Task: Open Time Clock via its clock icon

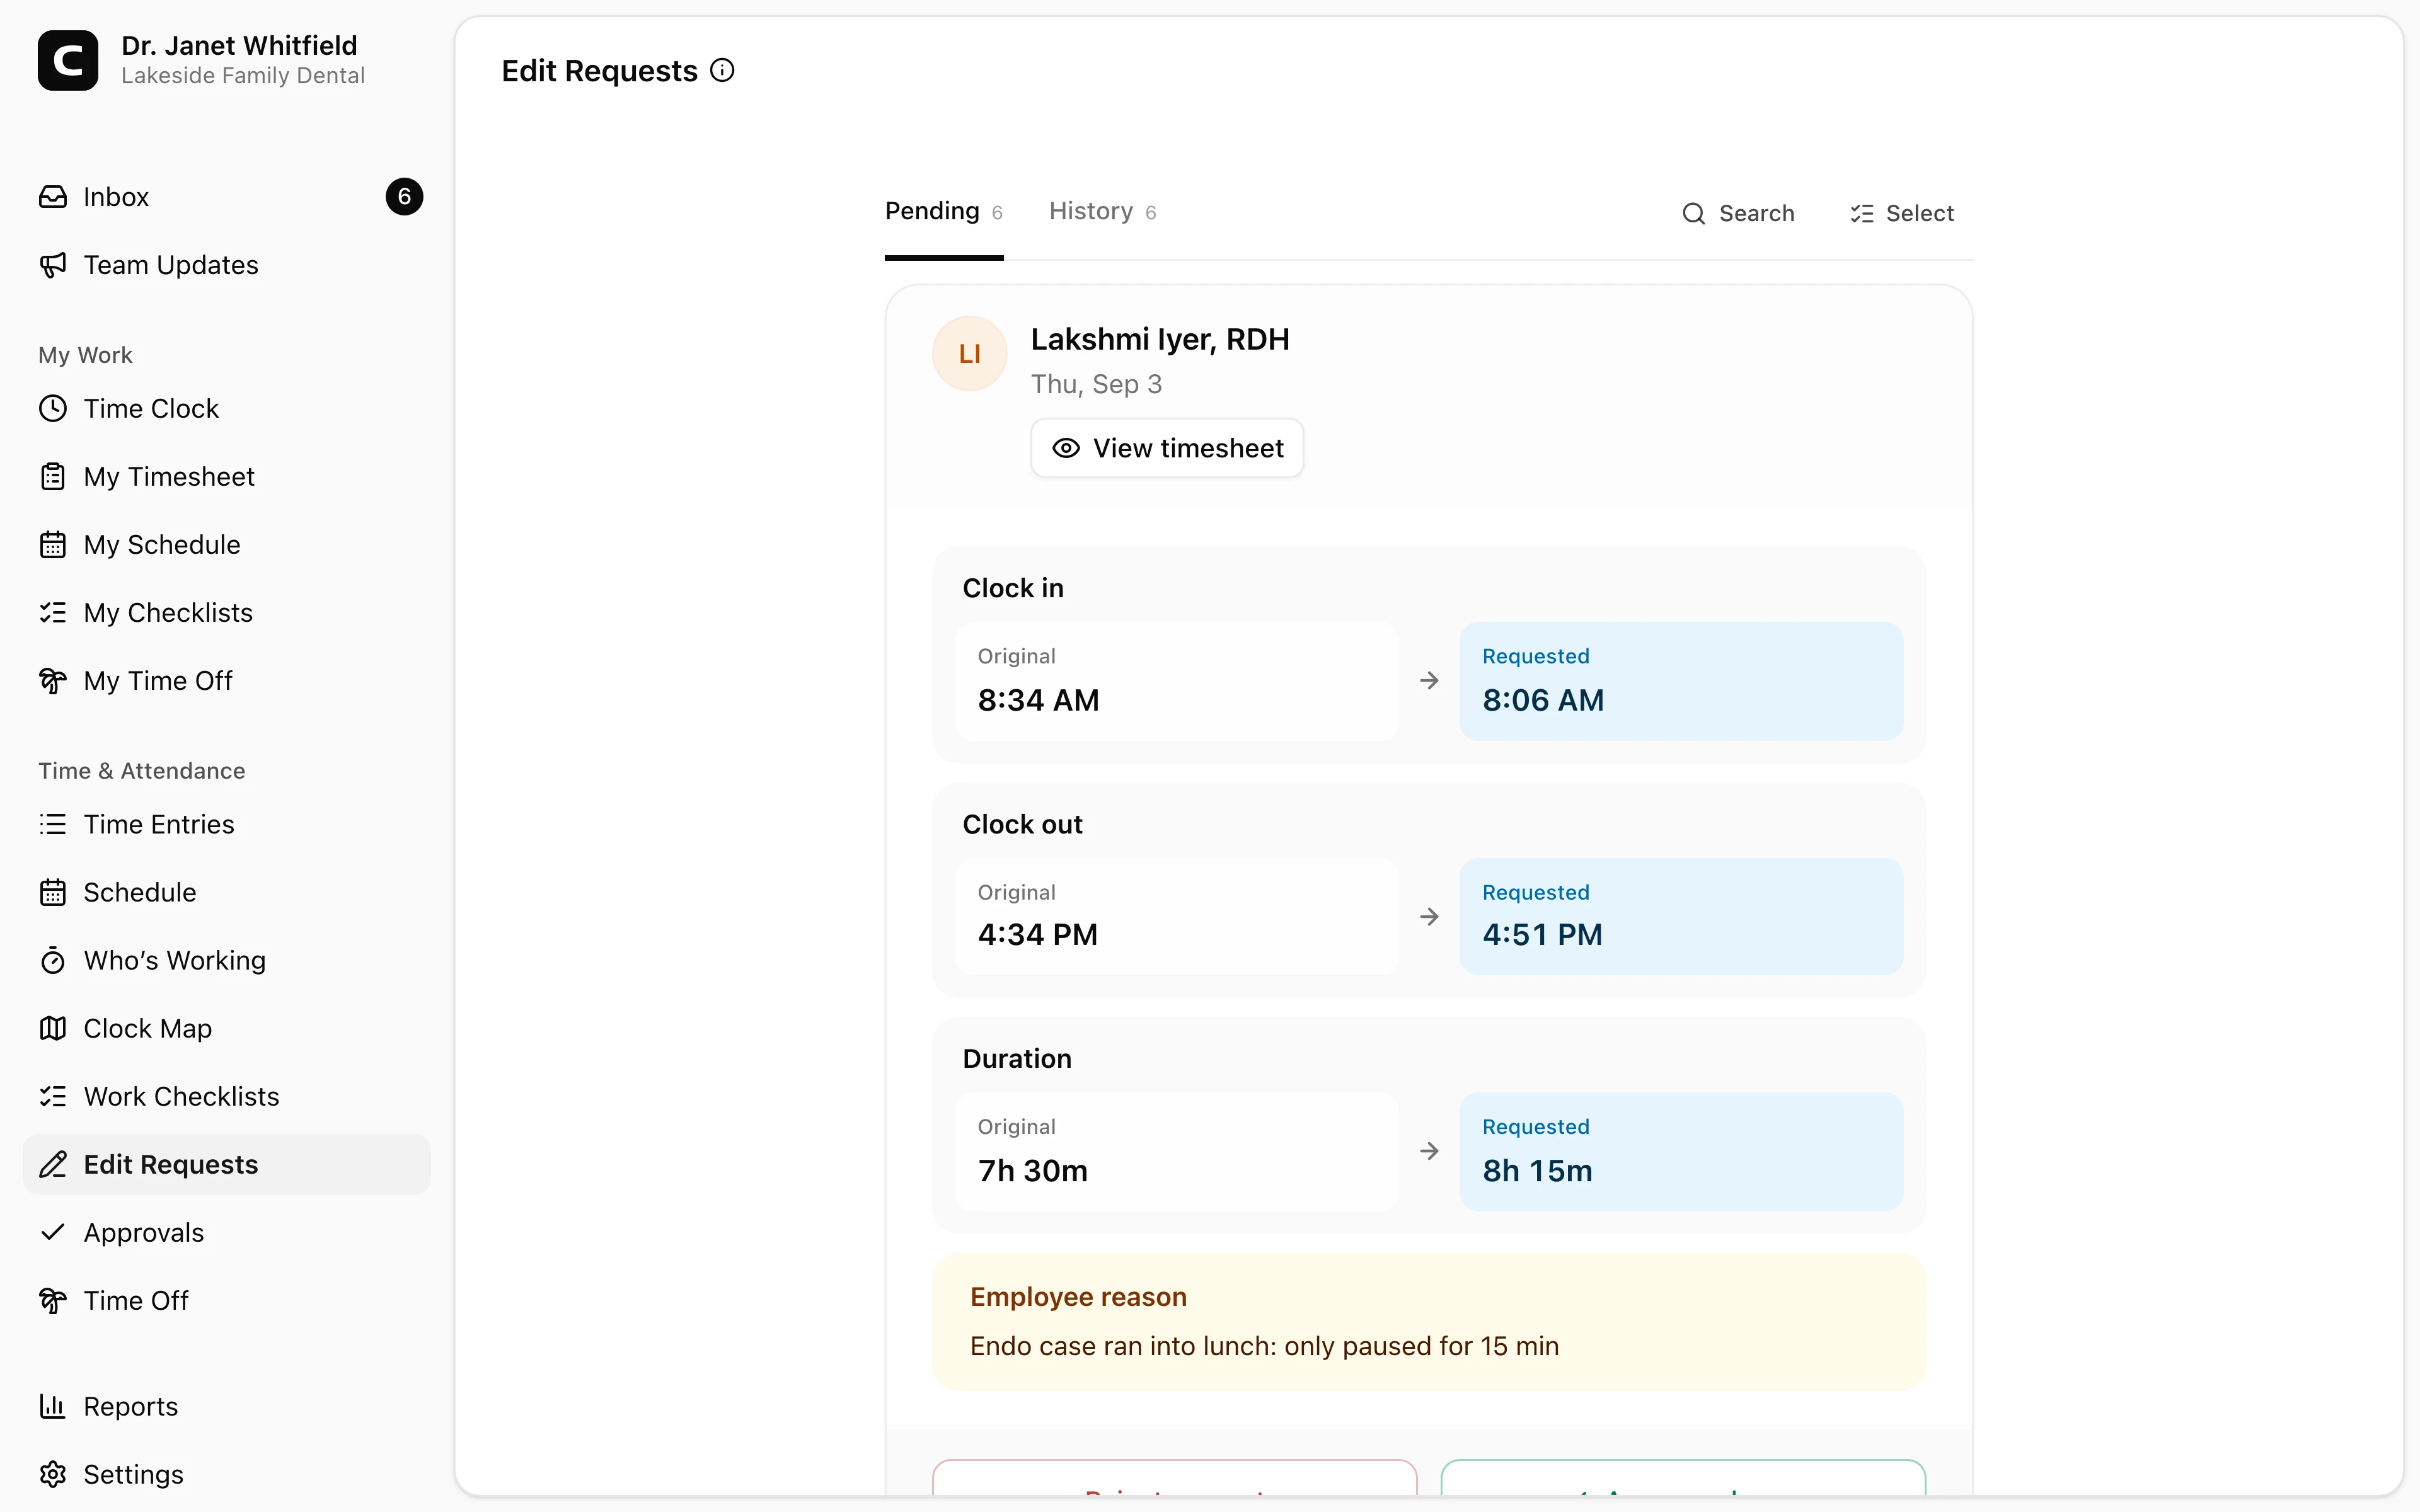Action: pos(53,409)
